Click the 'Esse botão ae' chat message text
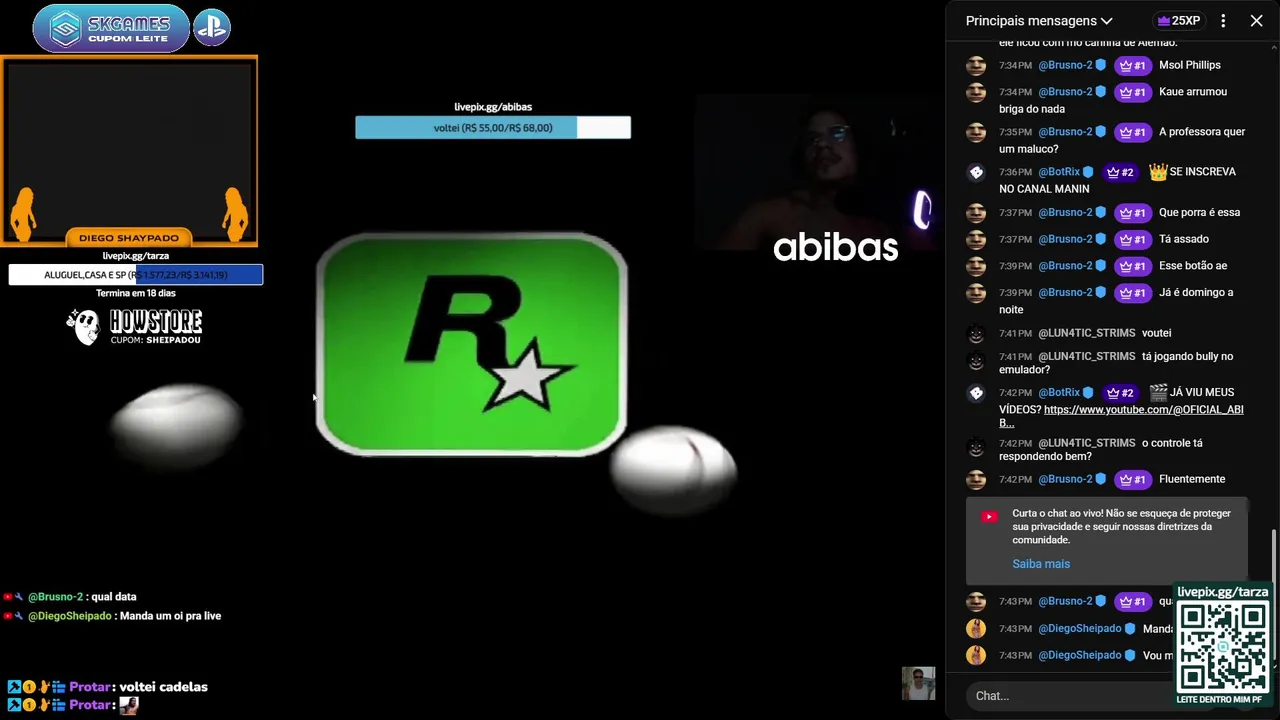The height and width of the screenshot is (720, 1280). point(1193,266)
